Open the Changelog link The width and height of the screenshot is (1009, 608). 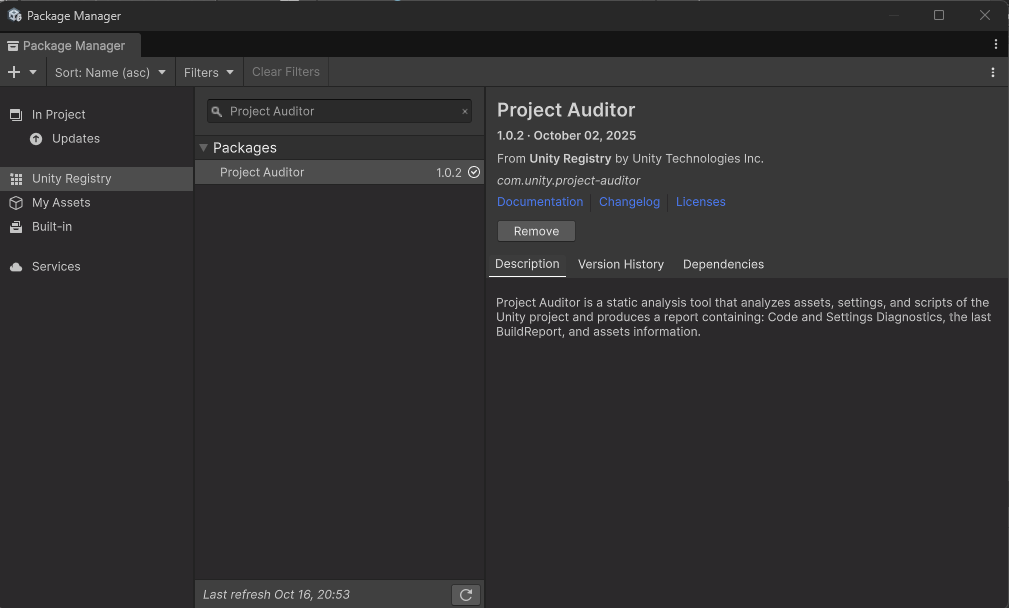tap(629, 201)
